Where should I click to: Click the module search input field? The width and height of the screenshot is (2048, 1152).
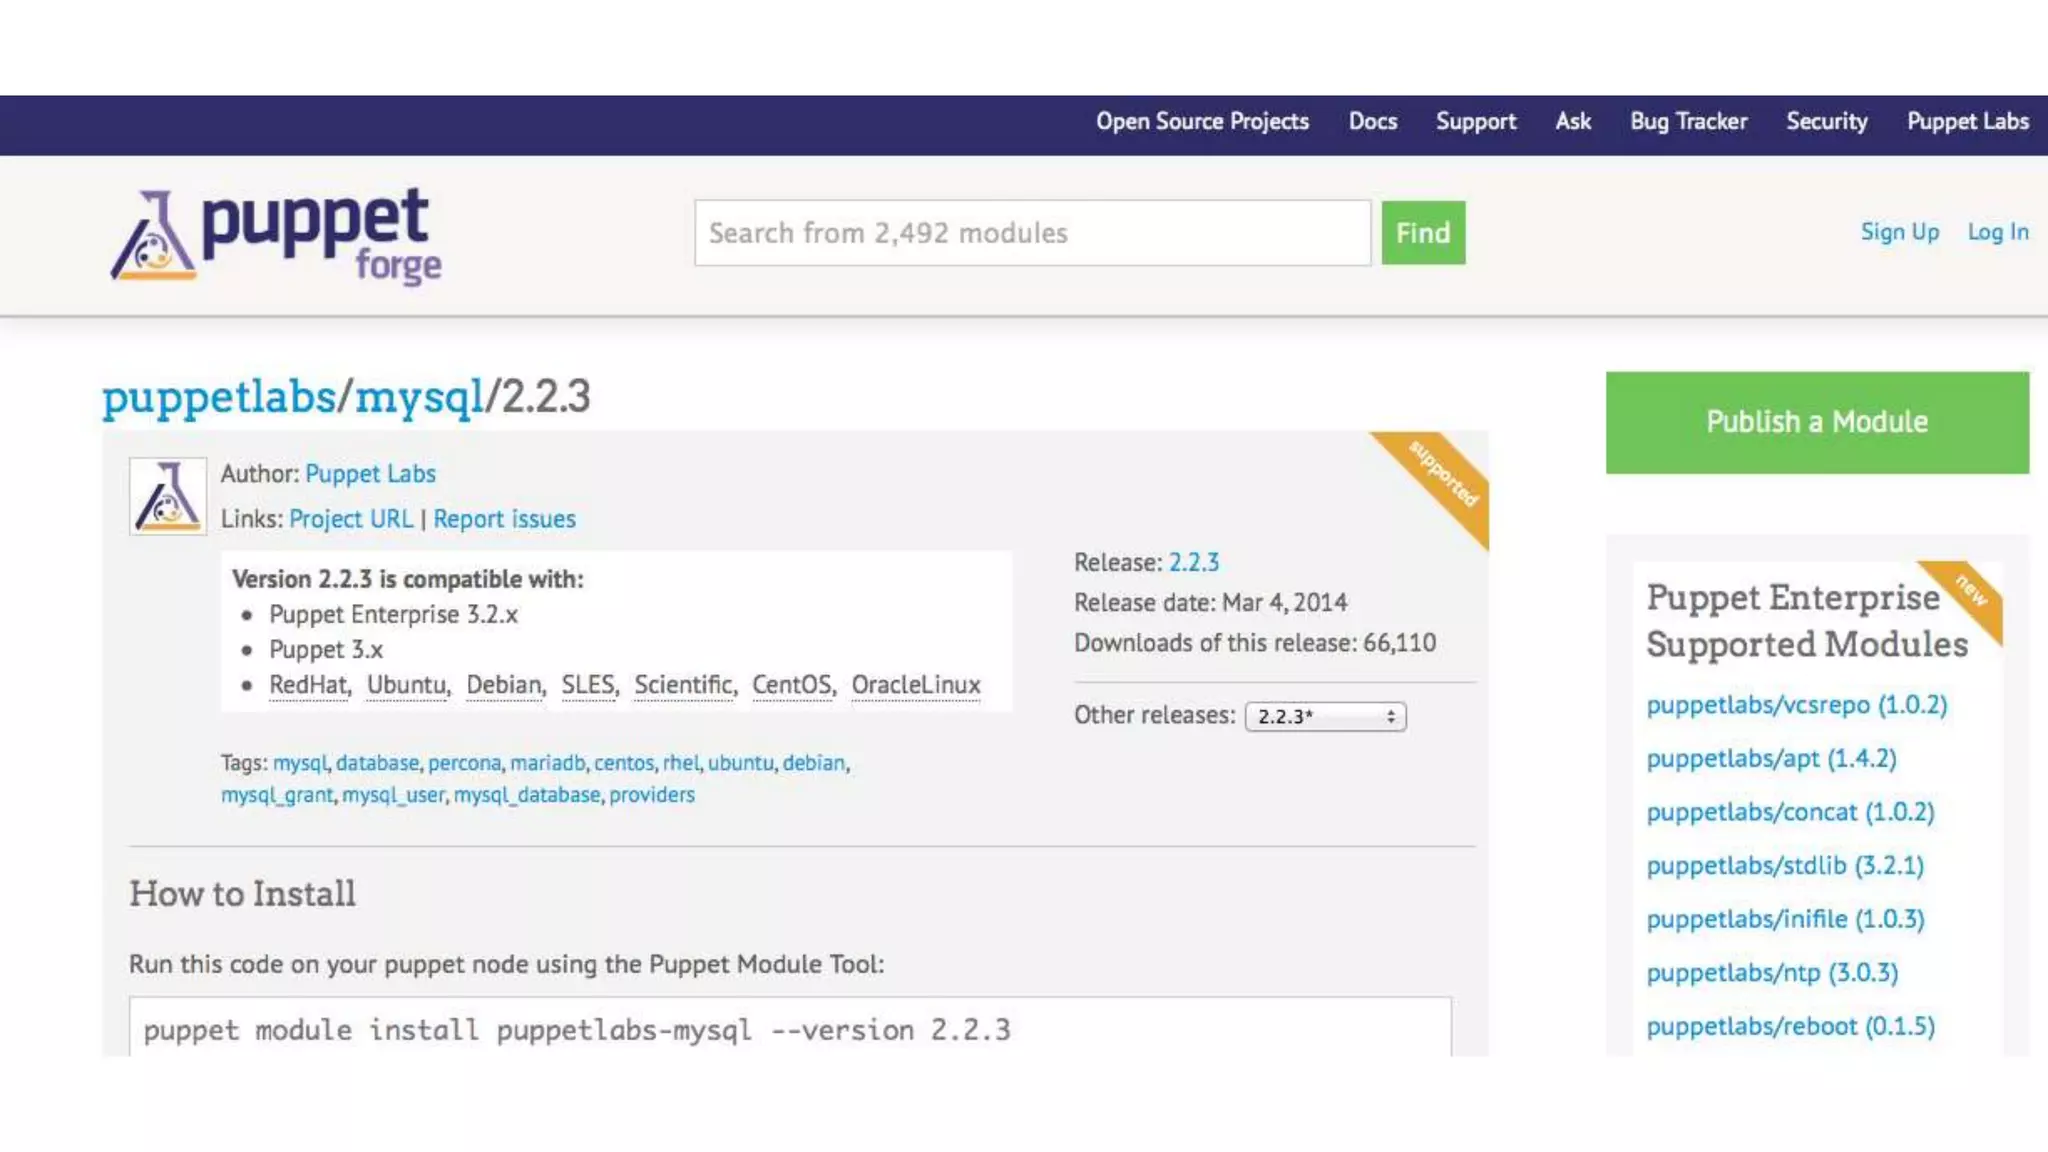[x=1032, y=233]
